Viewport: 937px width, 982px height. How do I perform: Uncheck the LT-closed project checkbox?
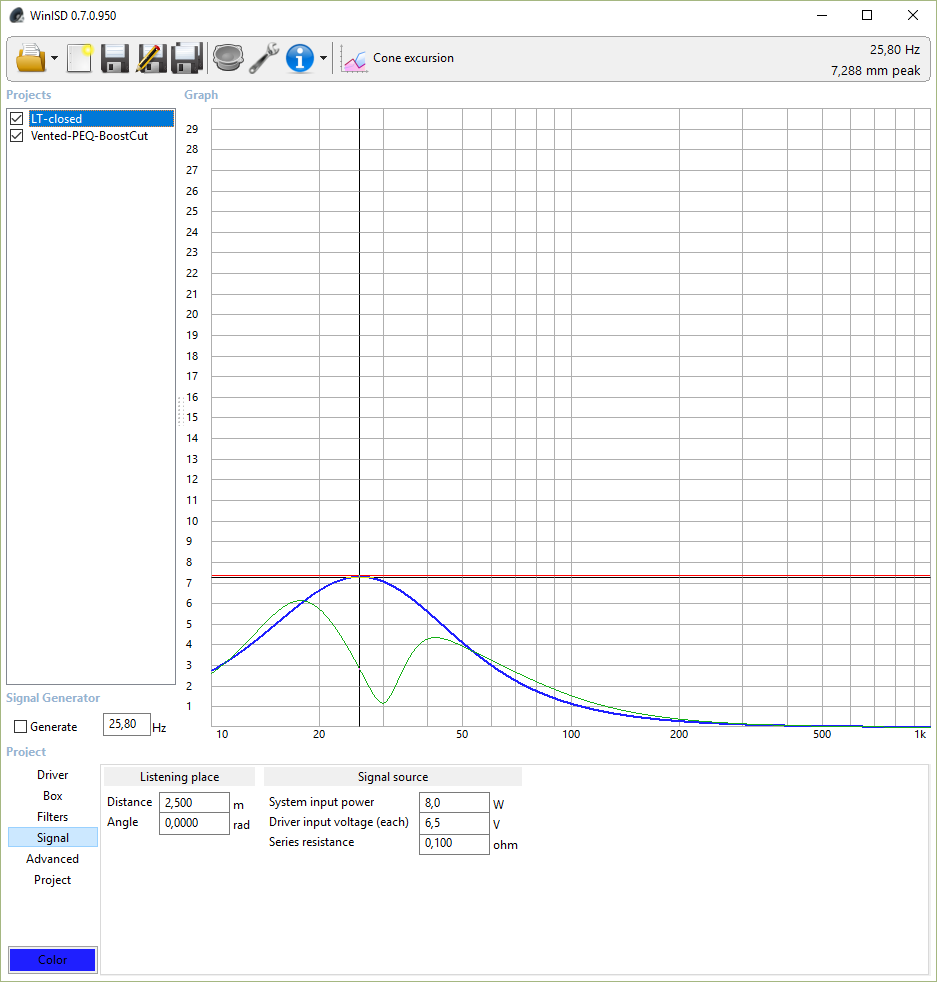(17, 118)
